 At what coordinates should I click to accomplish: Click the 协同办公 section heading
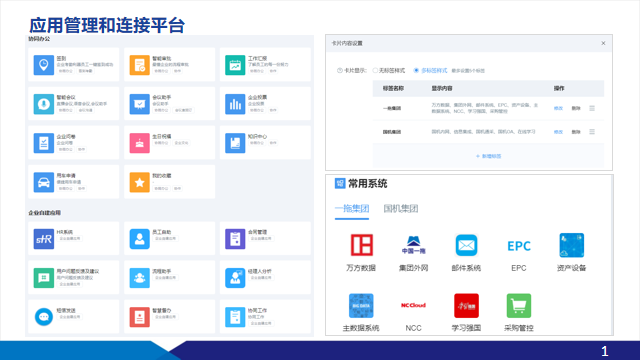[39, 39]
